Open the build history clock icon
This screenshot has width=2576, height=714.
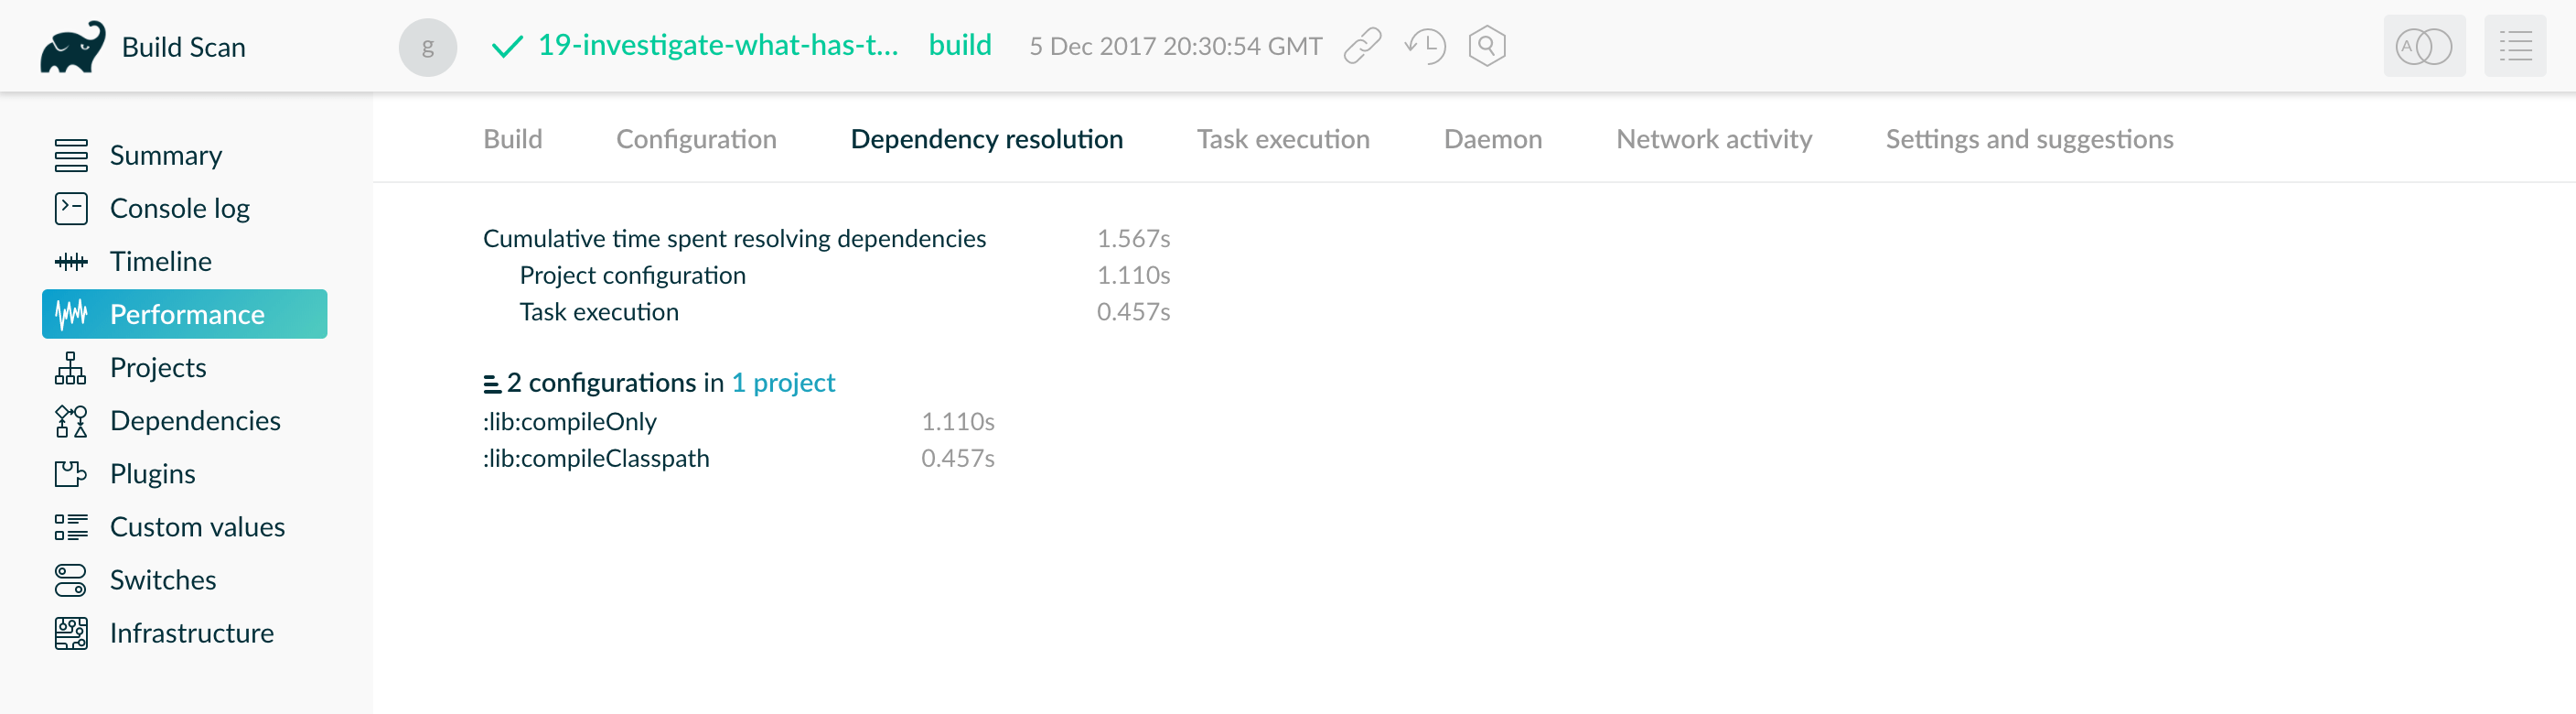pyautogui.click(x=1424, y=46)
